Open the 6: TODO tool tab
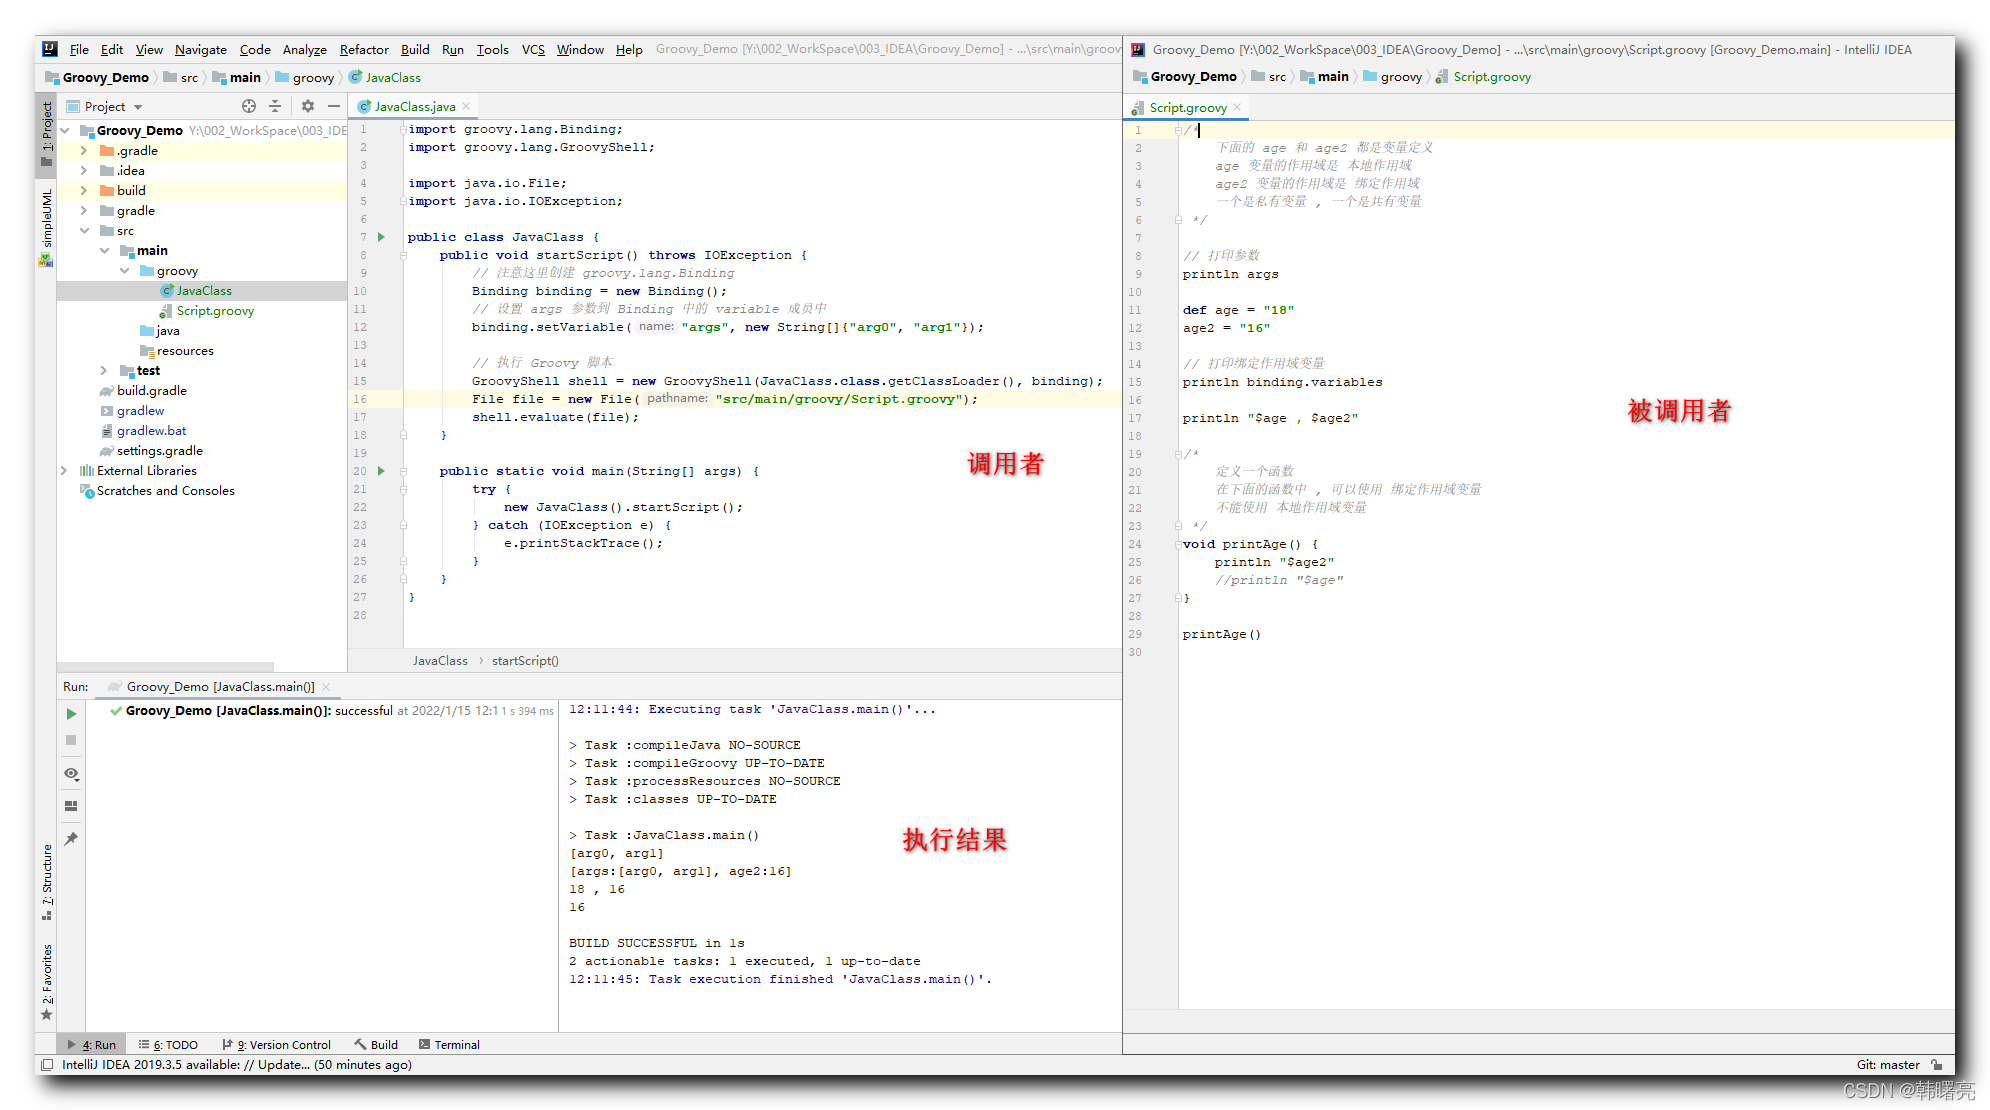Viewport: 1990px width, 1110px height. click(x=169, y=1045)
